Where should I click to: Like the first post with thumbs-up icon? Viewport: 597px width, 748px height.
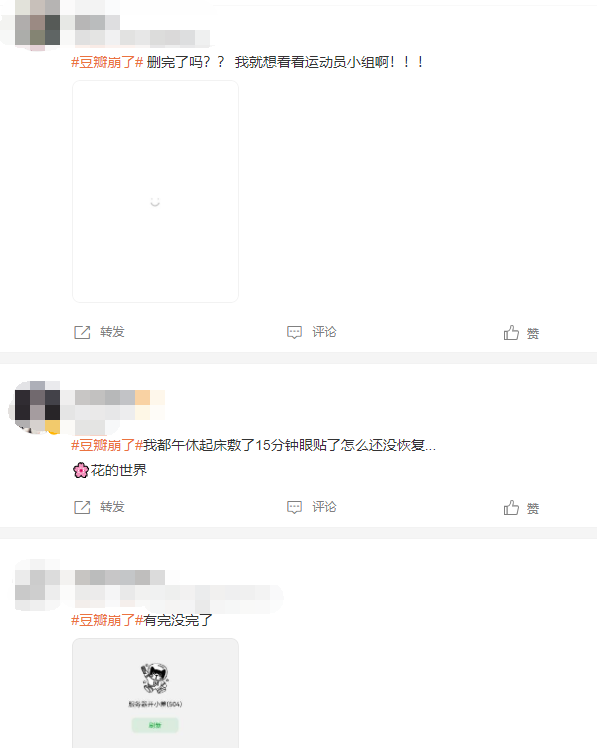(x=511, y=332)
